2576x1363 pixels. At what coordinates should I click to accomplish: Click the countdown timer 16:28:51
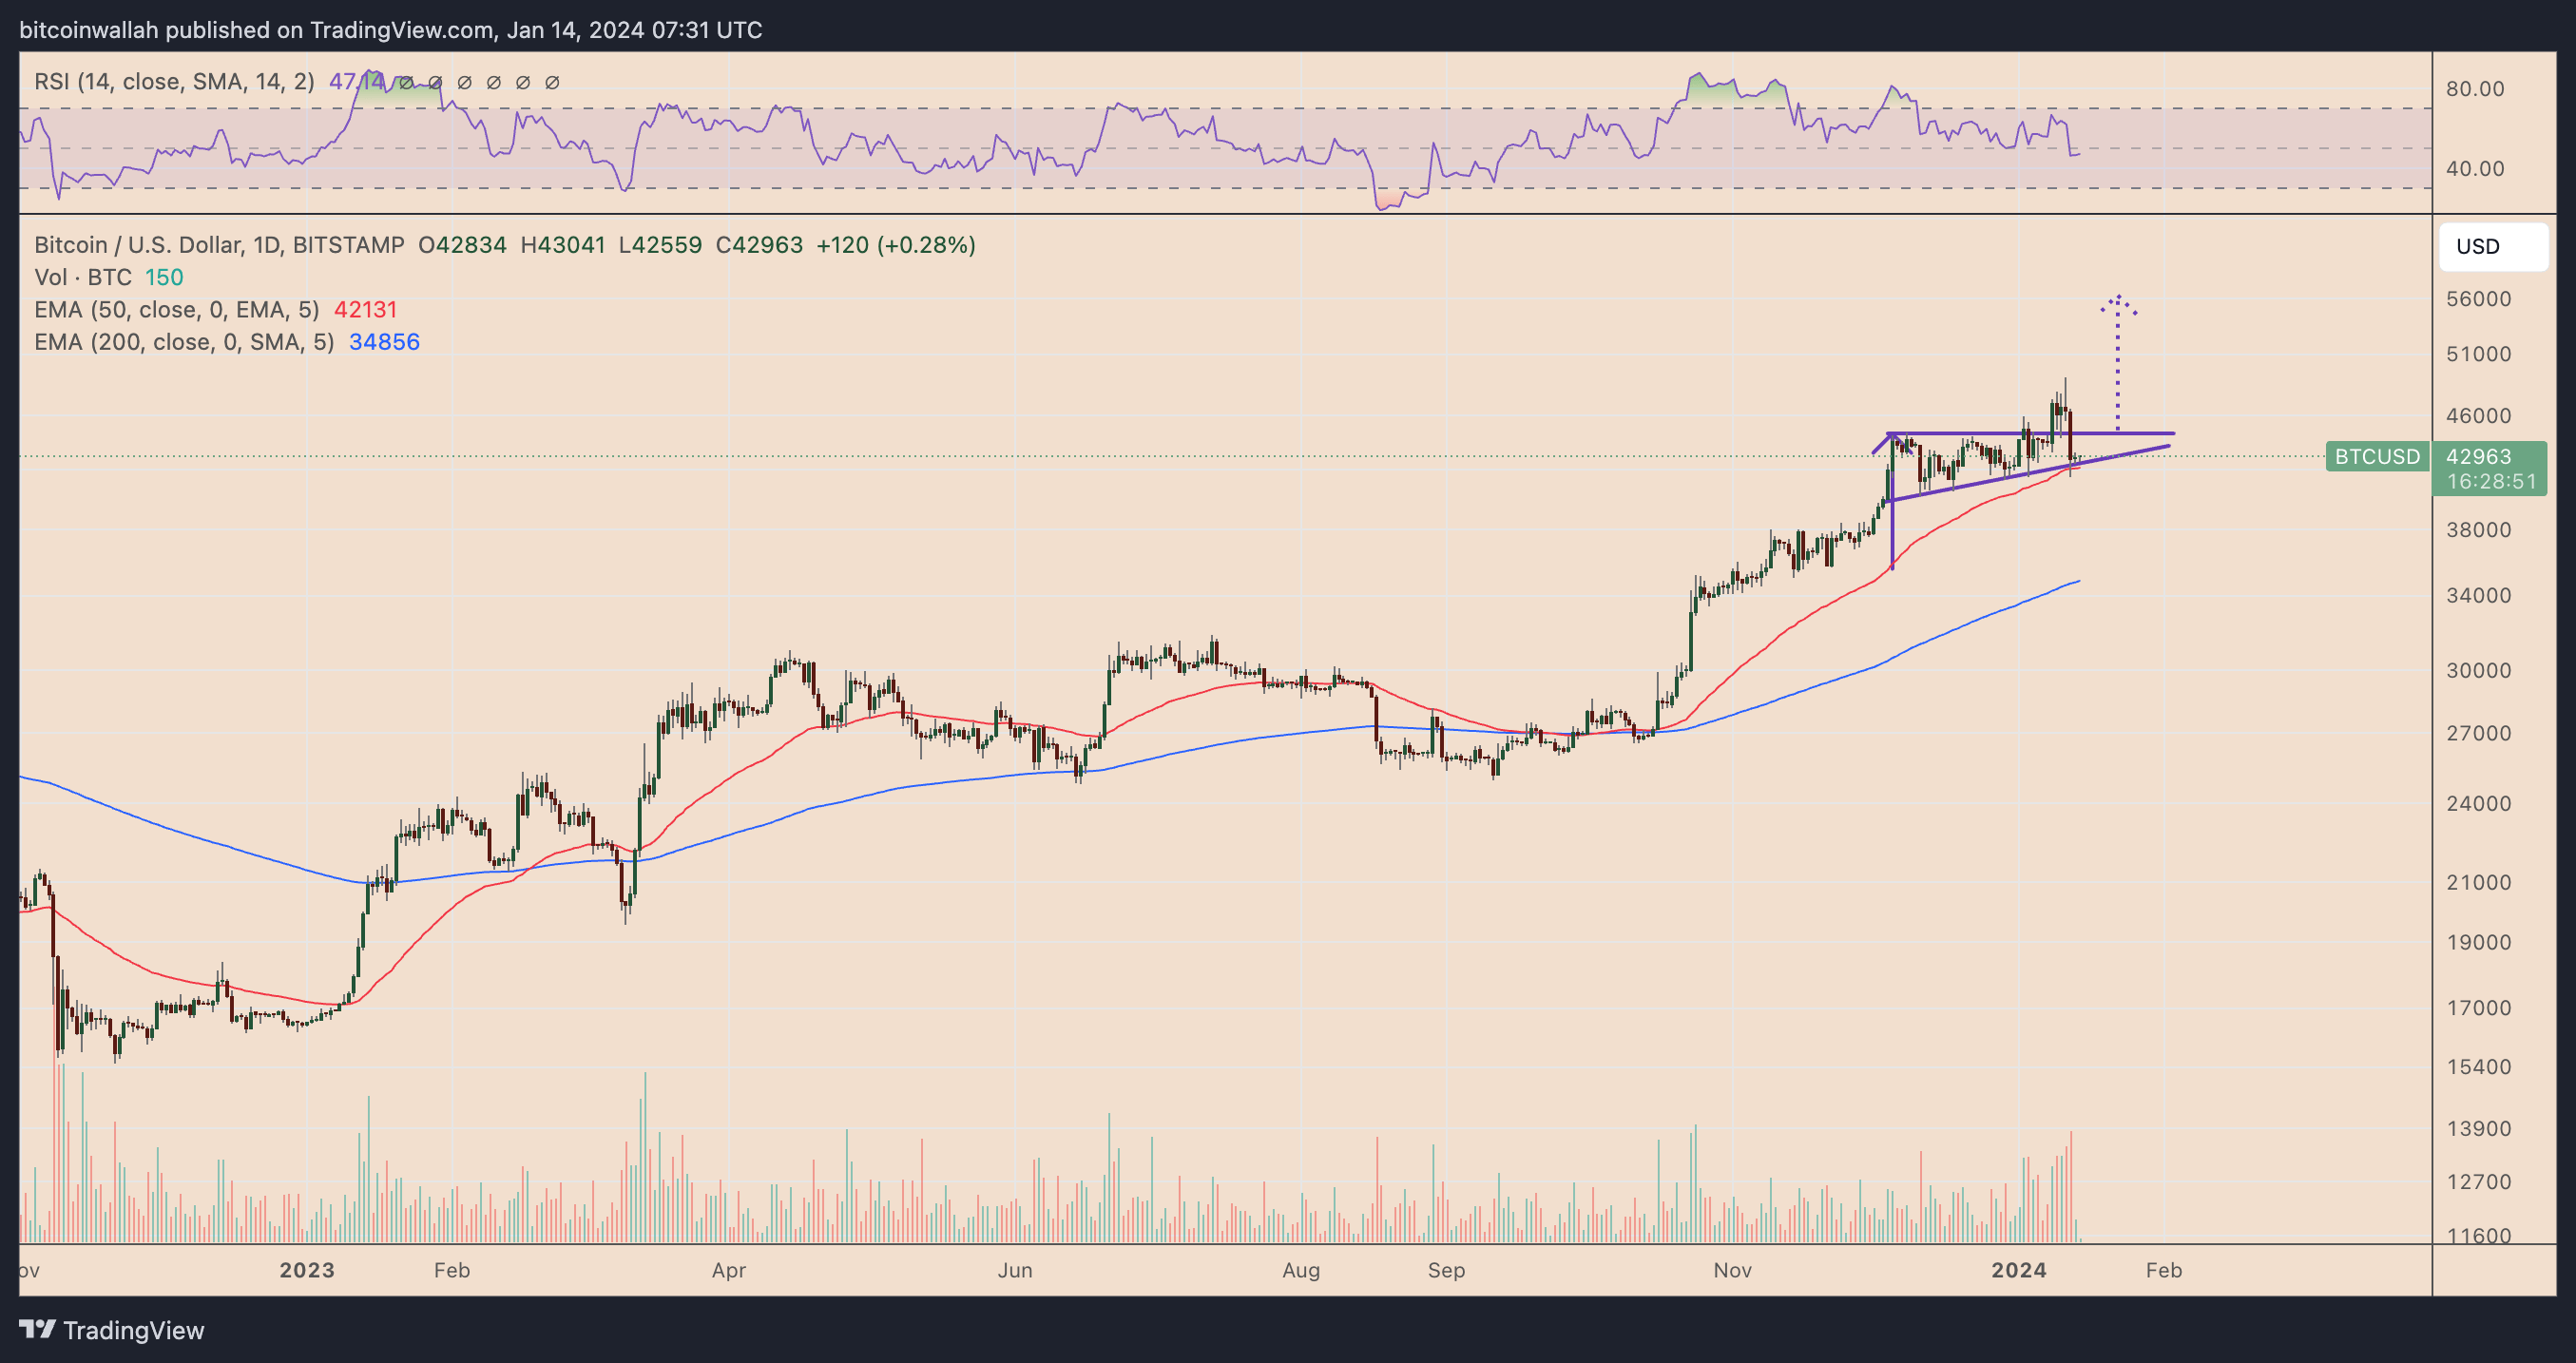2491,482
